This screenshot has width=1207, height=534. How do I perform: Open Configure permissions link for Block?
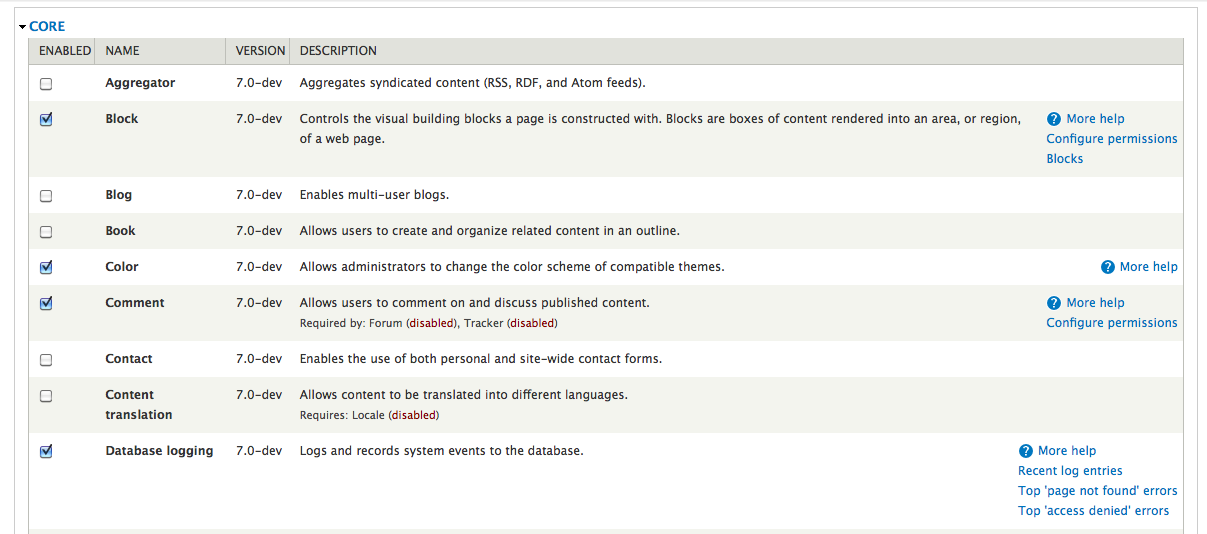click(x=1111, y=139)
